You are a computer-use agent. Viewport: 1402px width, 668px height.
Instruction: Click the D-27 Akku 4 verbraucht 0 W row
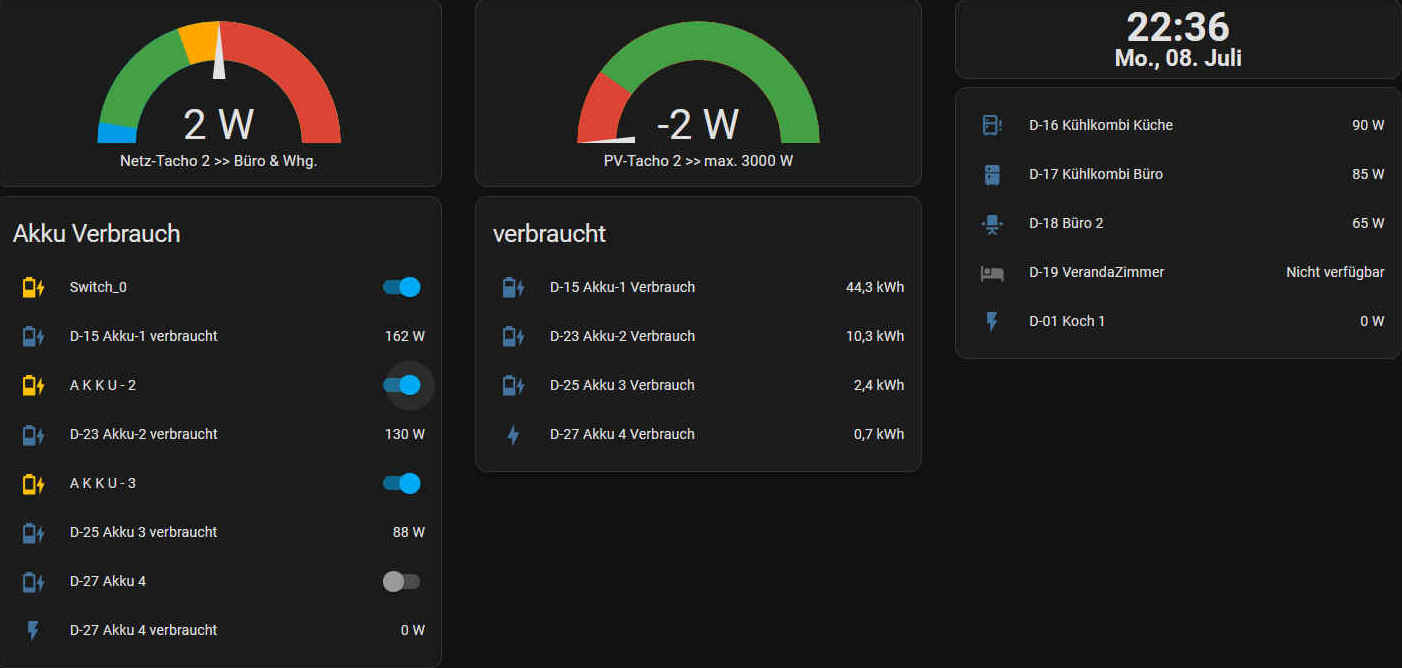coord(220,630)
